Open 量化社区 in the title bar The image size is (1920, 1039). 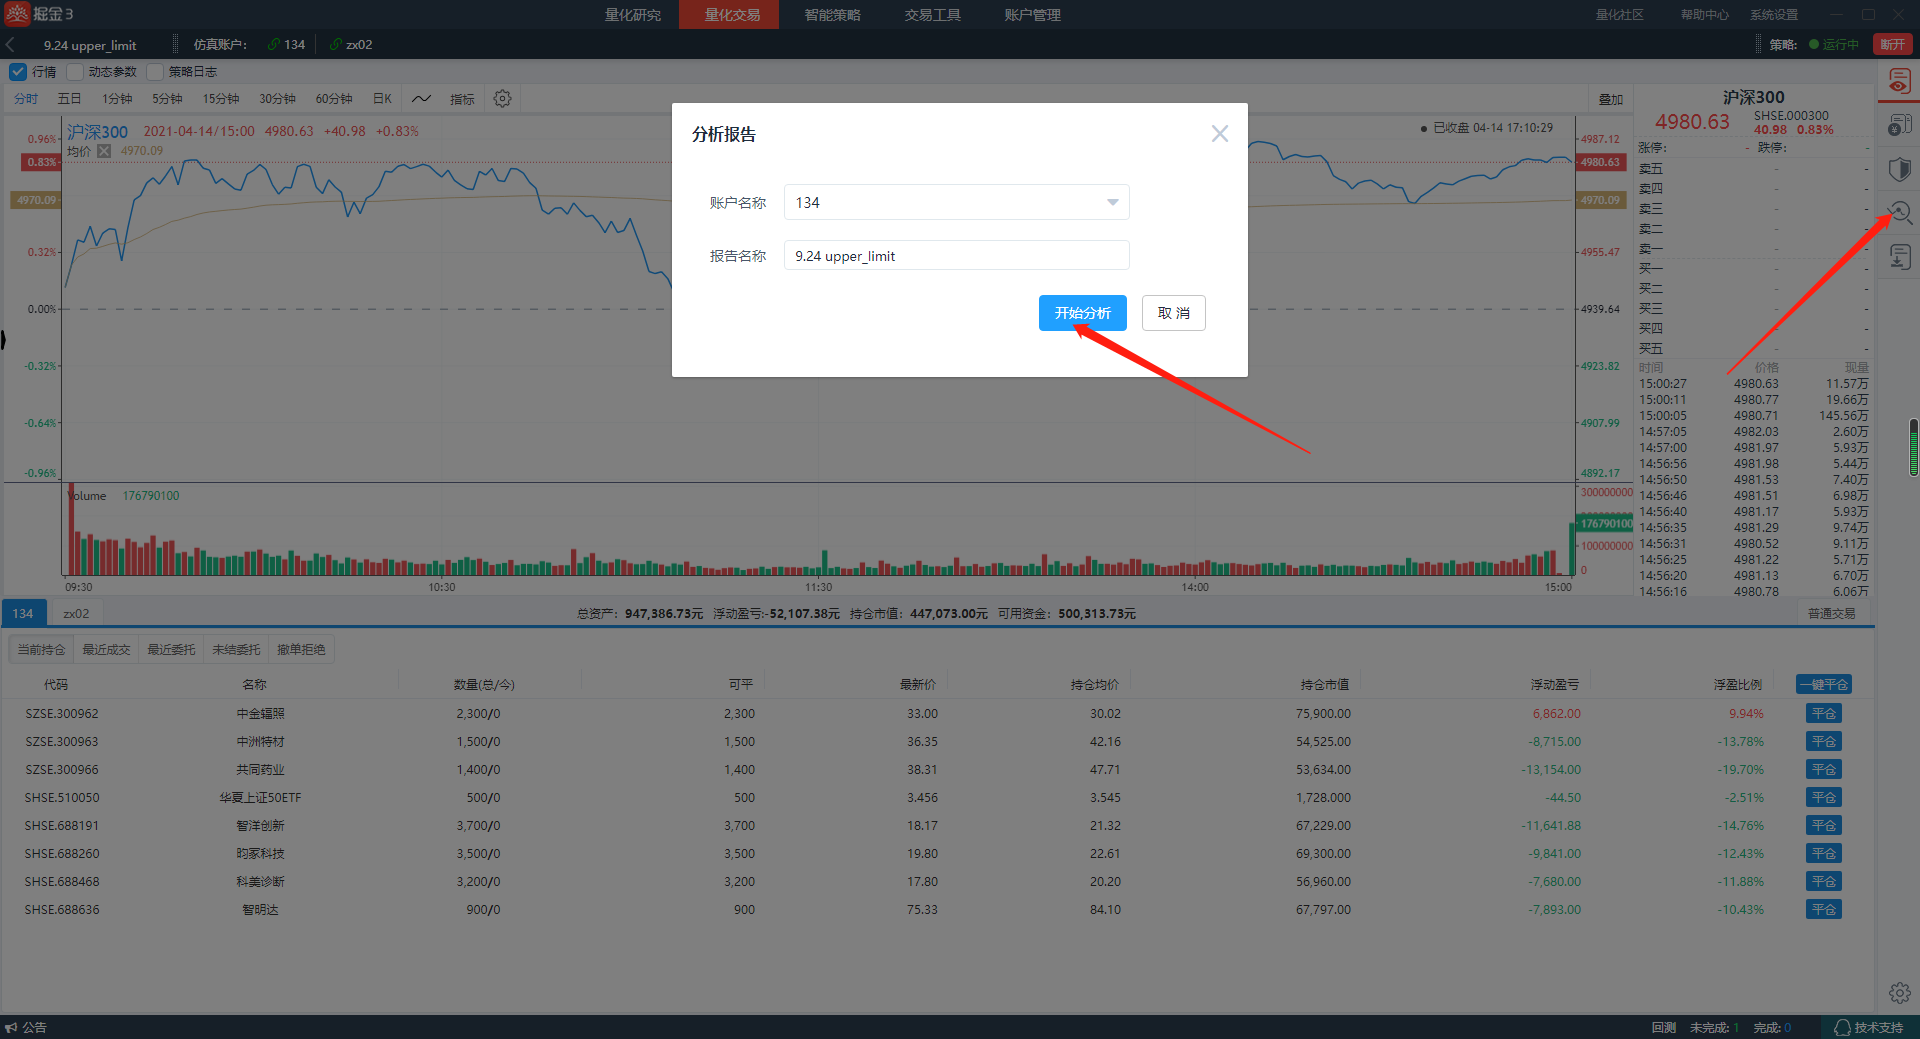(x=1619, y=15)
